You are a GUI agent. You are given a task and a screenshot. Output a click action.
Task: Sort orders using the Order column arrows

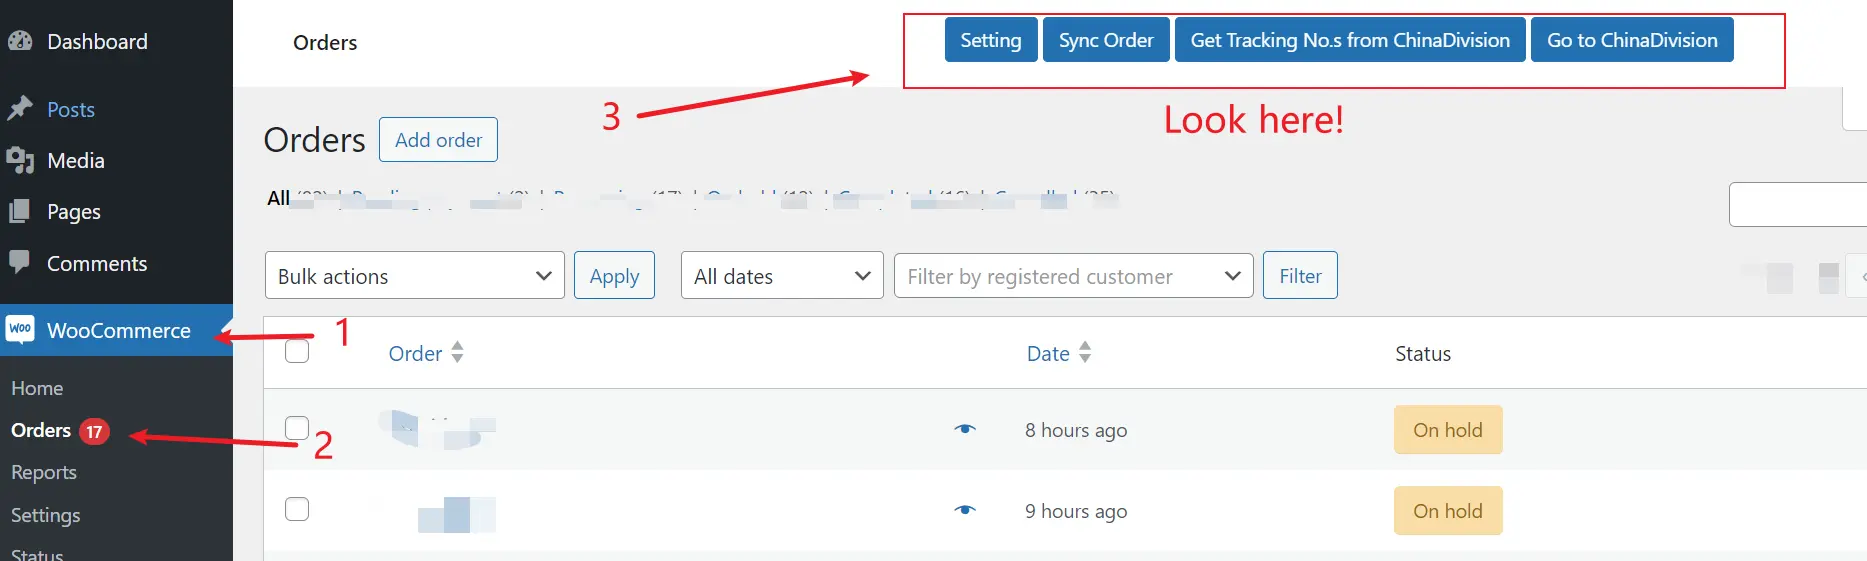(x=457, y=353)
